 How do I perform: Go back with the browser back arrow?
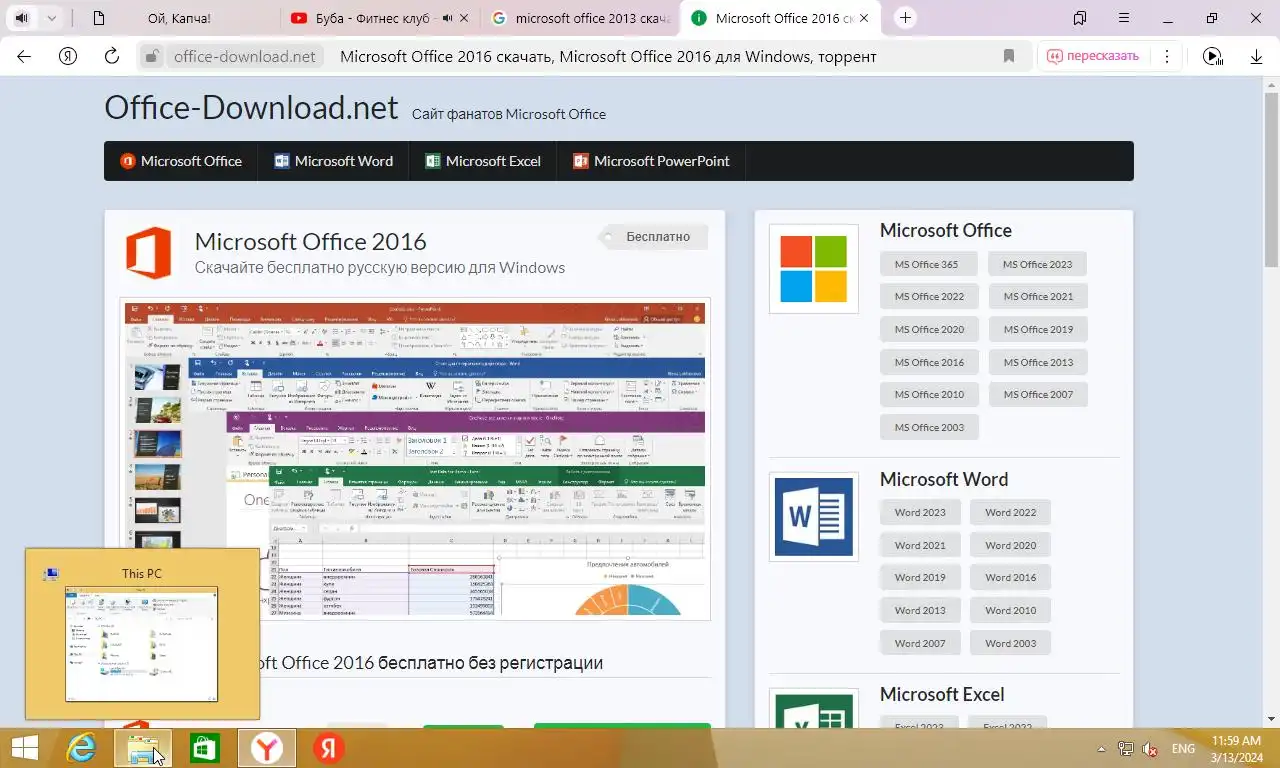click(24, 56)
